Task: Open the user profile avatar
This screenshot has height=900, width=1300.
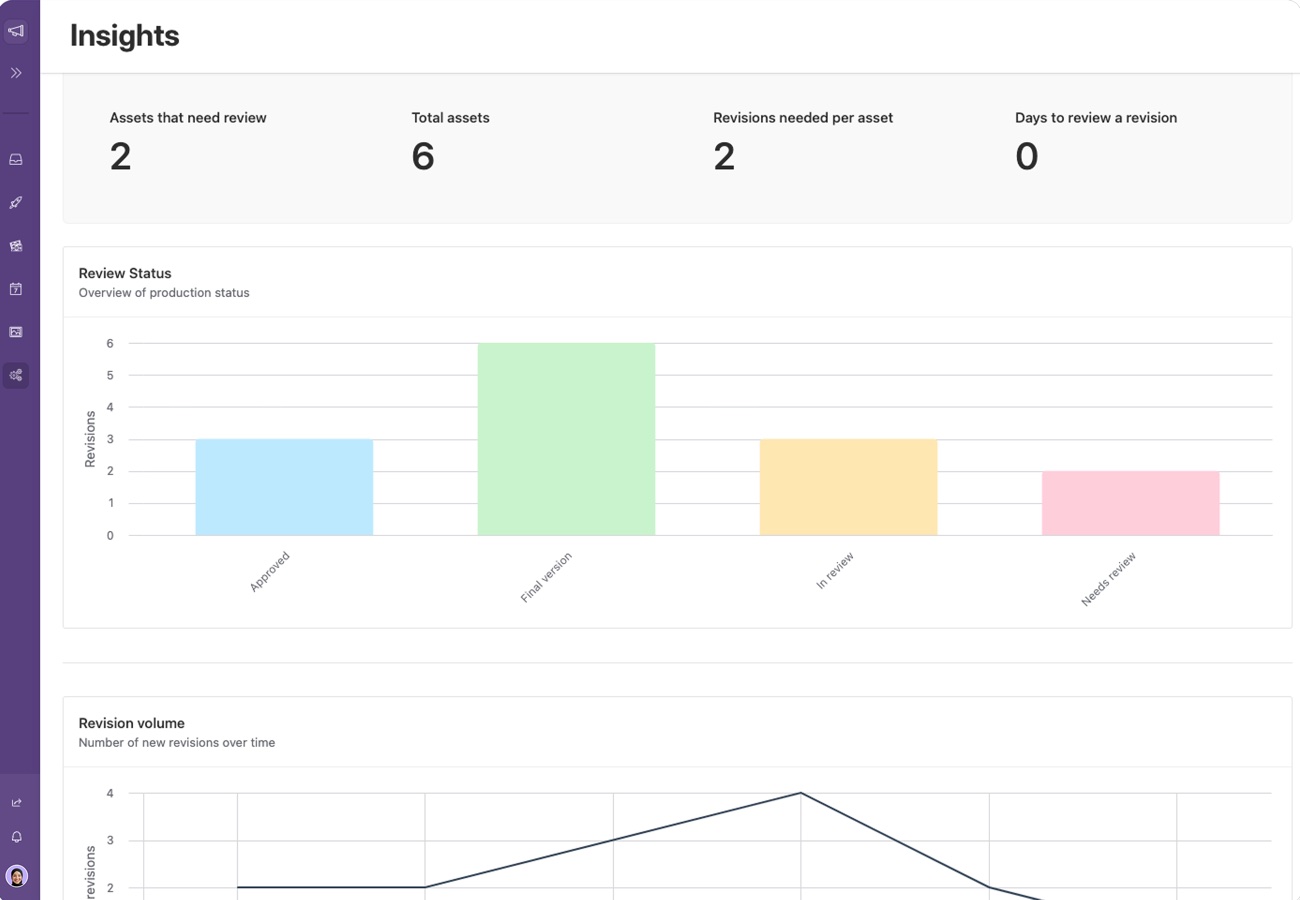Action: click(x=16, y=876)
